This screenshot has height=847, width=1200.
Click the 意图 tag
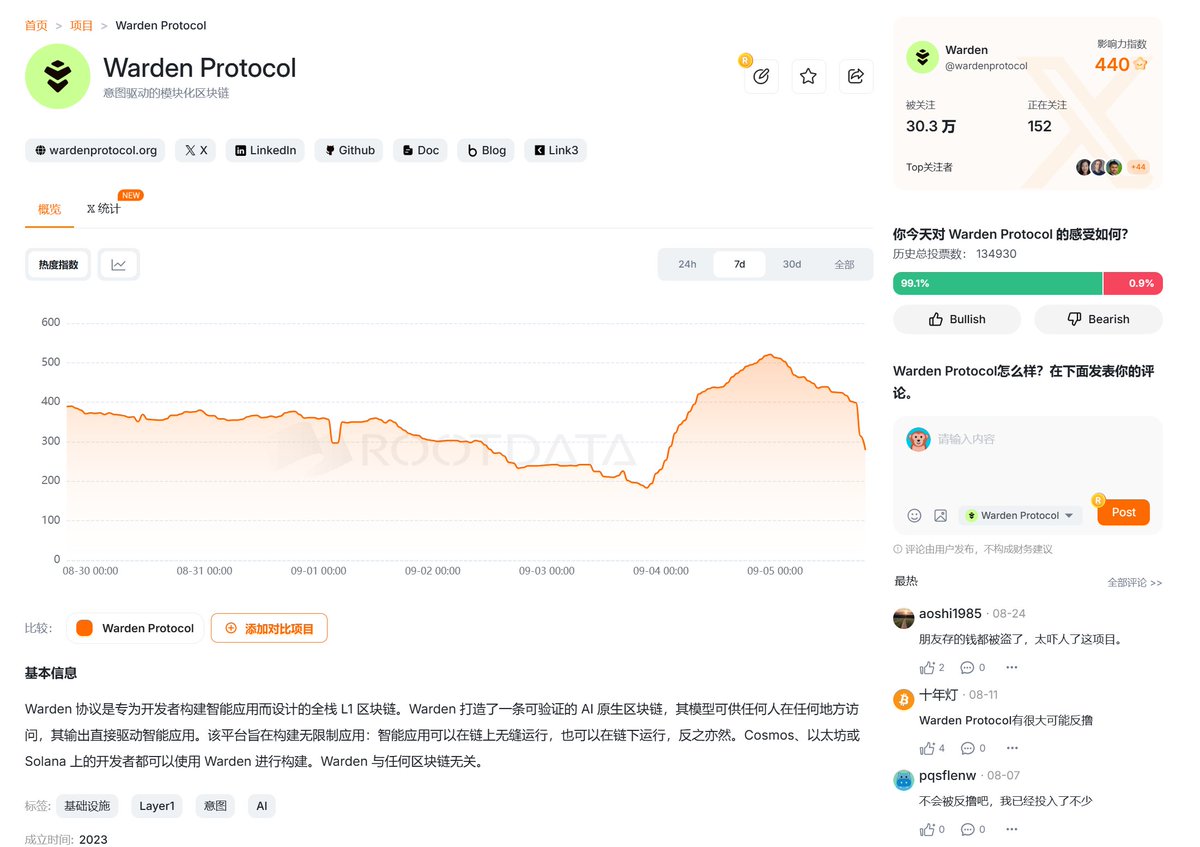(x=216, y=806)
